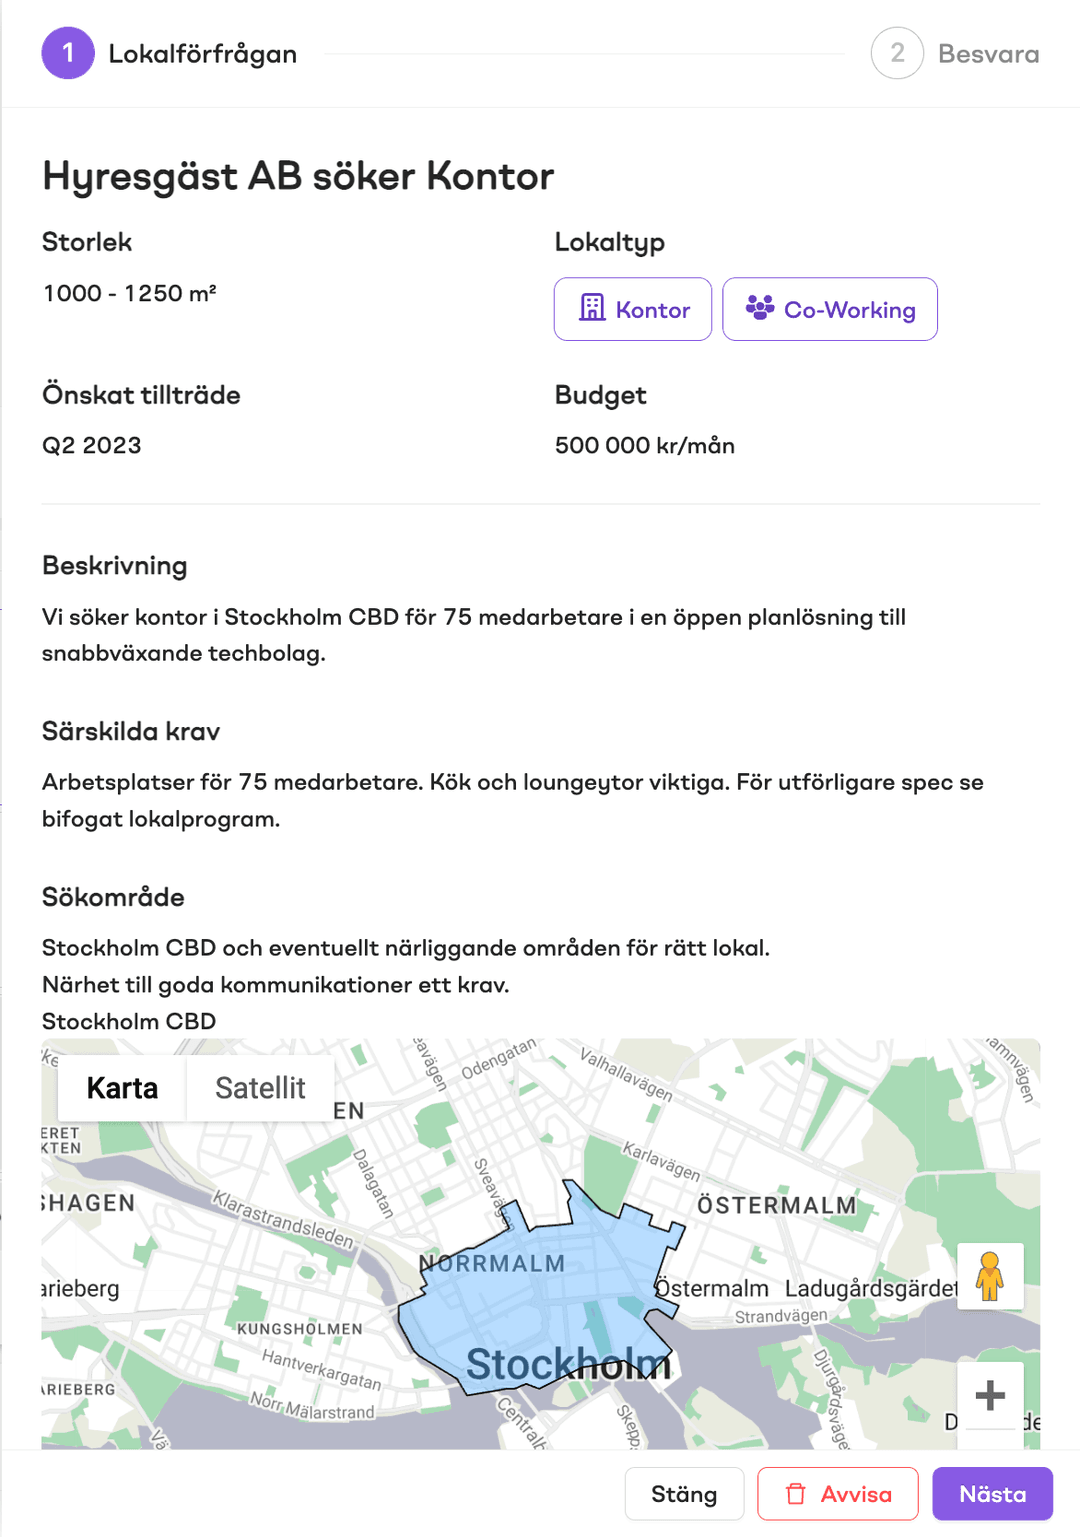Open the Karta map type selector
This screenshot has width=1080, height=1537.
pyautogui.click(x=122, y=1087)
